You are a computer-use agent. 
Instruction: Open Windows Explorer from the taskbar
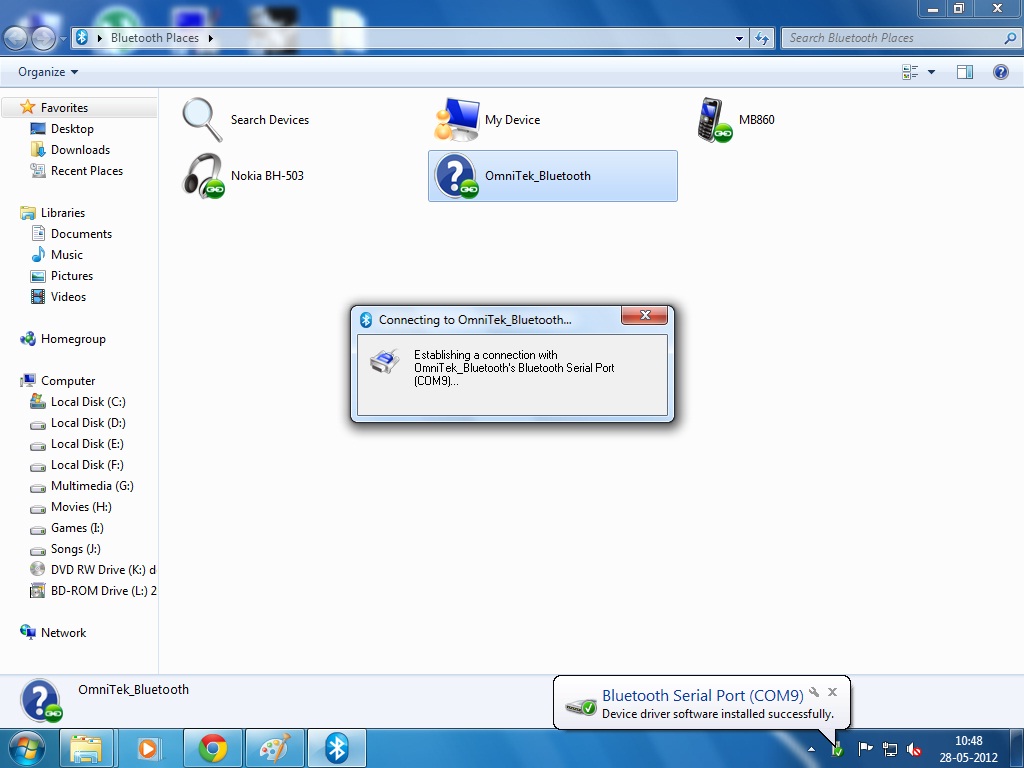[x=86, y=748]
